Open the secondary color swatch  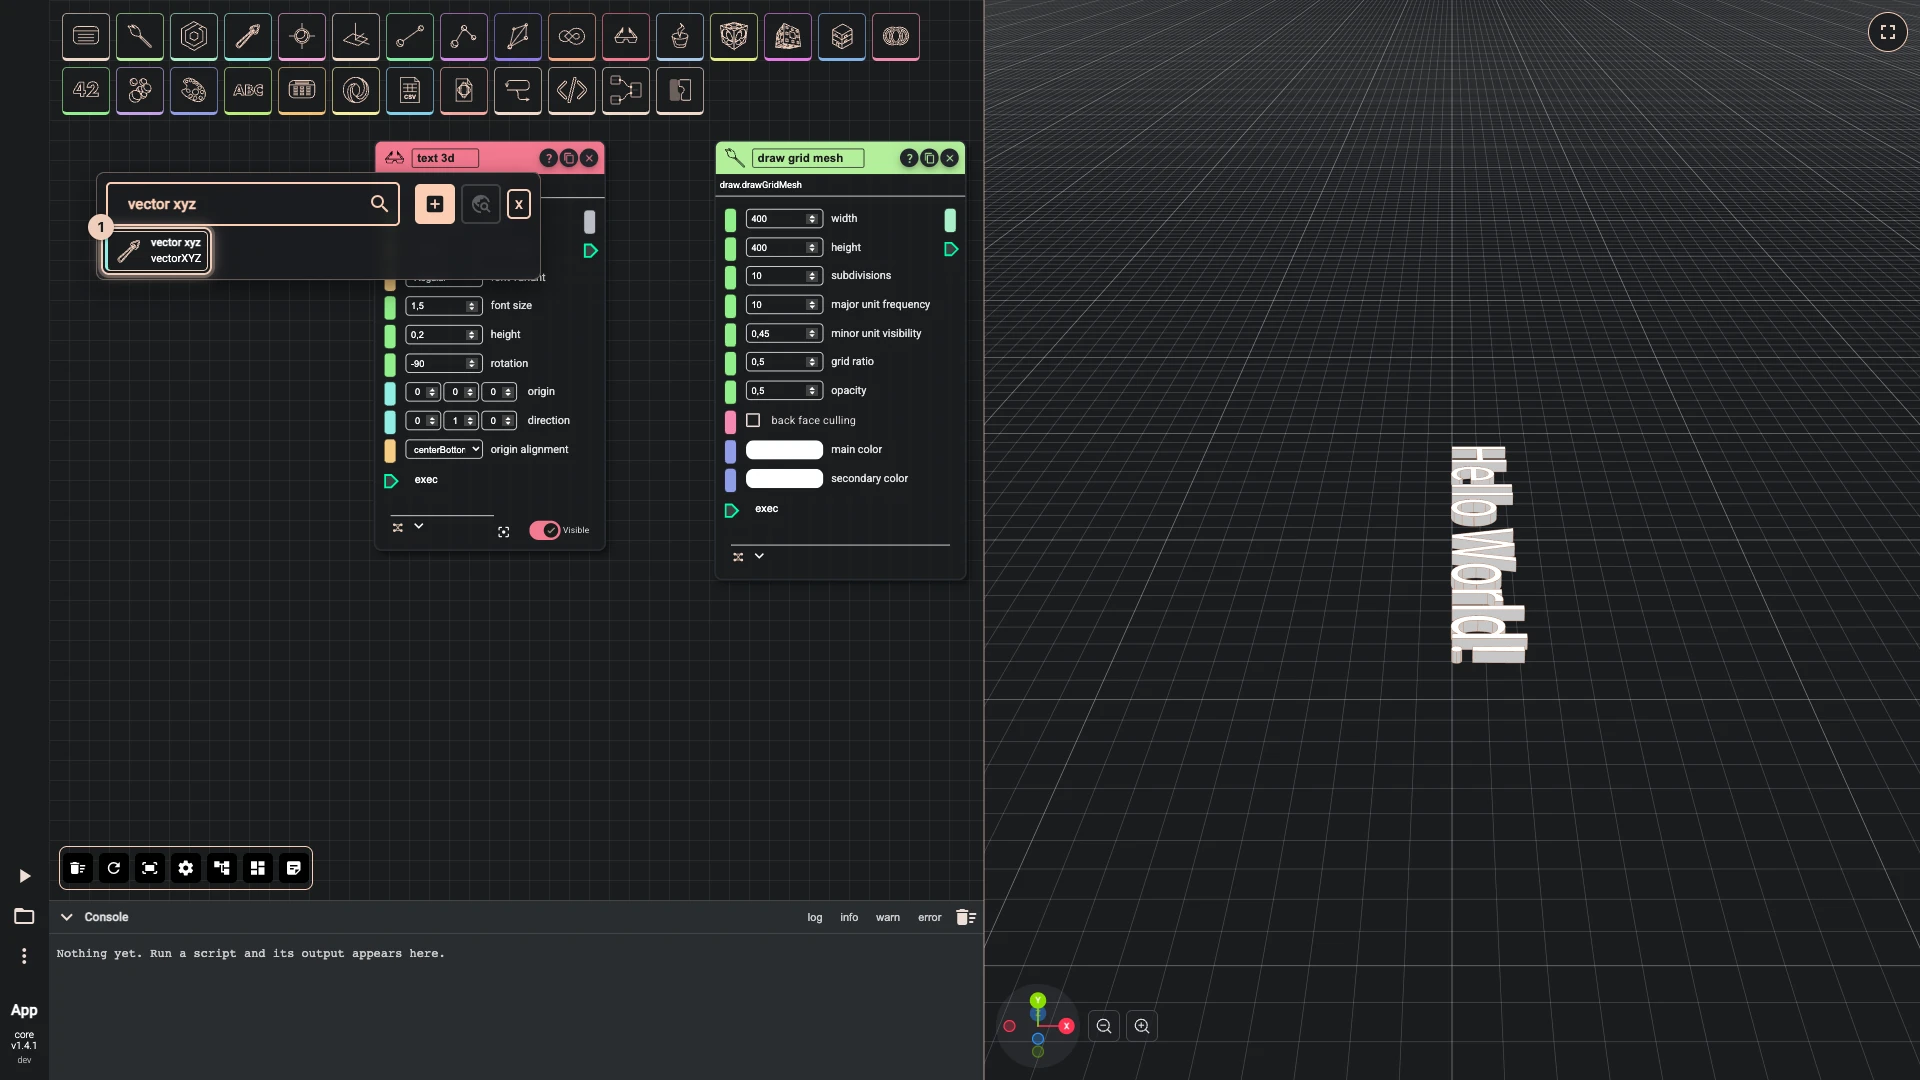pyautogui.click(x=784, y=479)
